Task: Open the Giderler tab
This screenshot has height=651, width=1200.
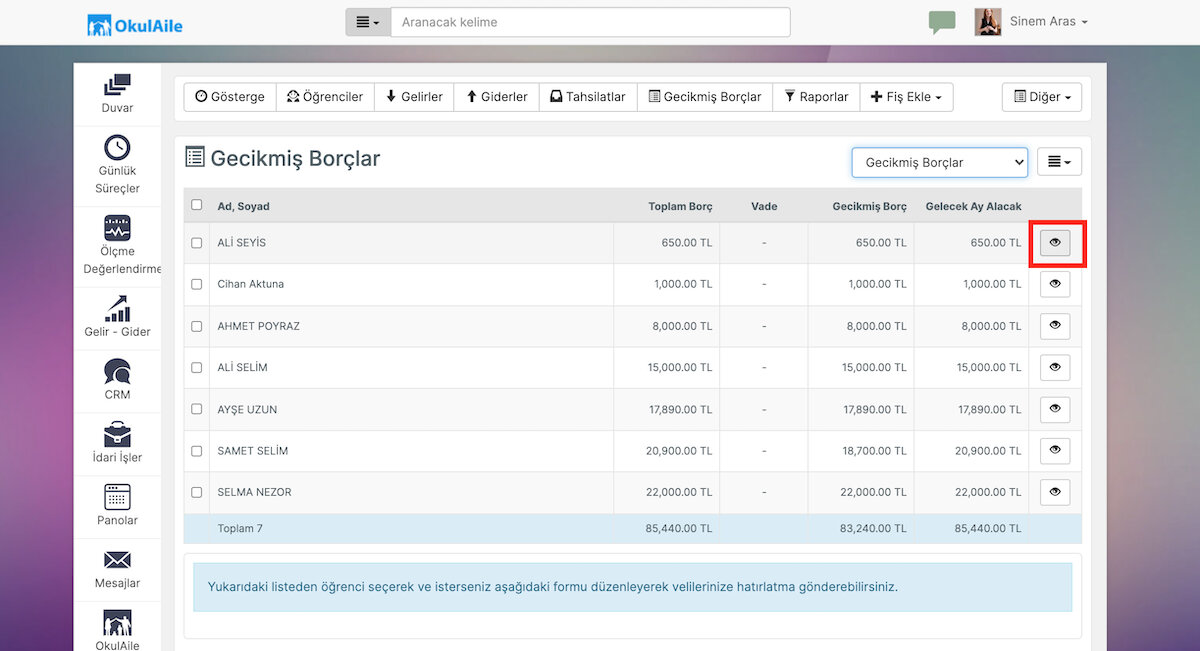Action: [x=497, y=97]
